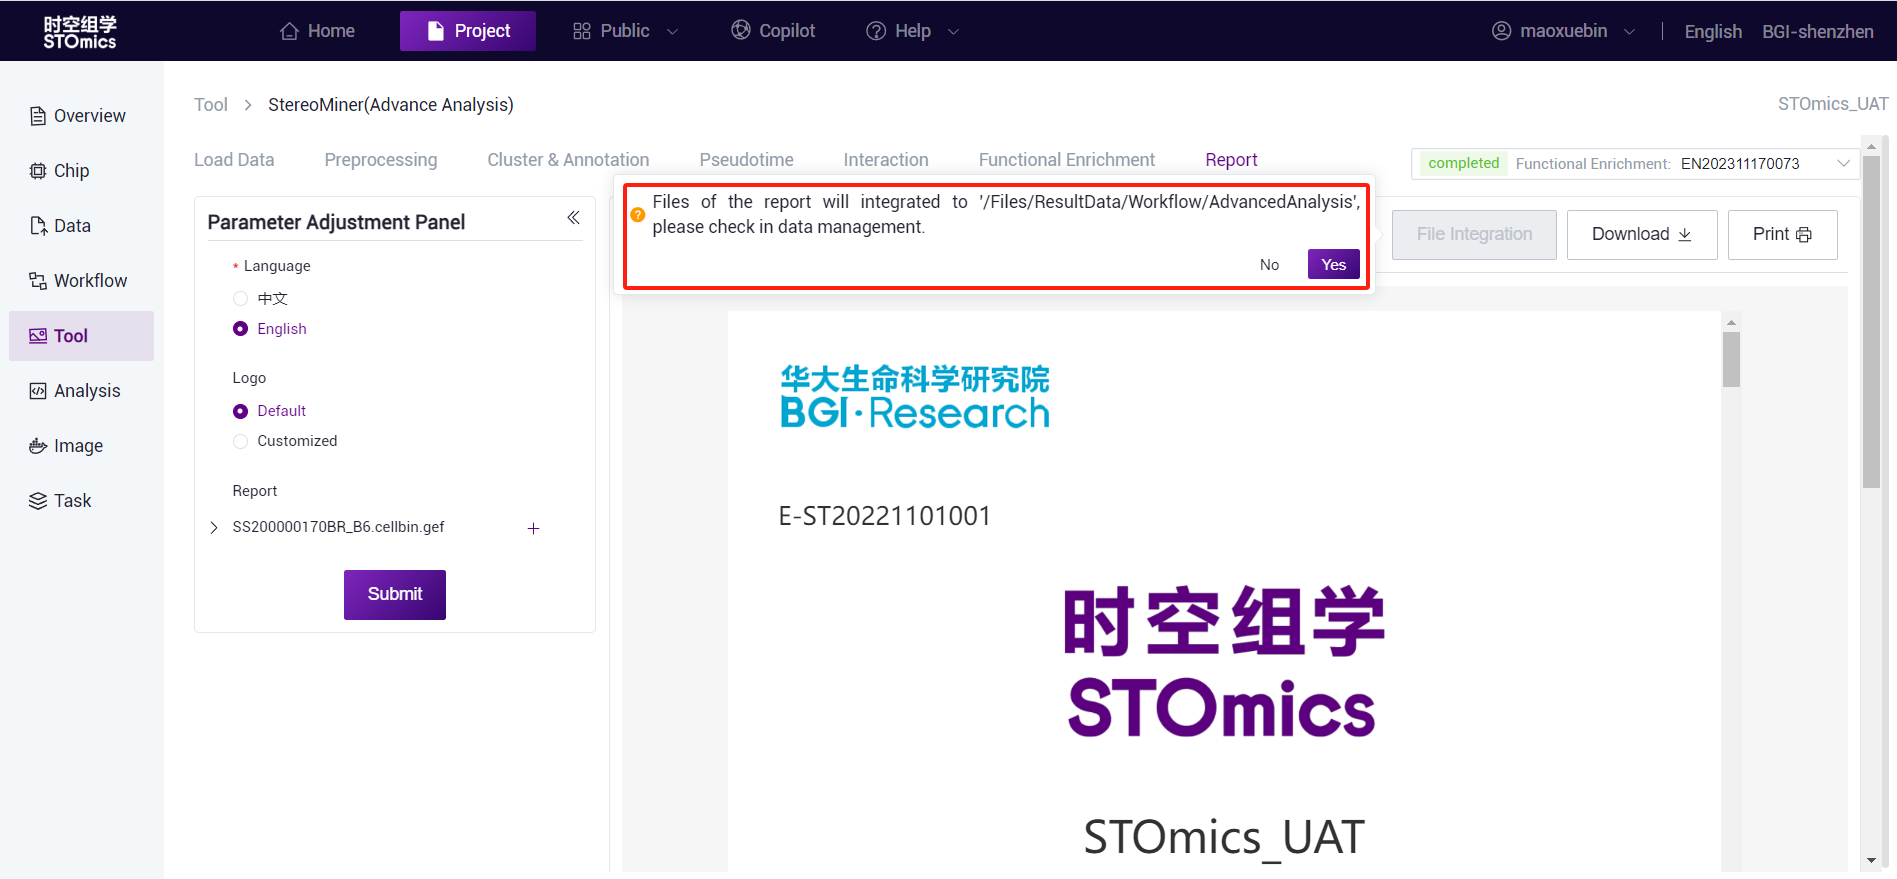
Task: Click the Workflow sidebar icon
Action: (x=38, y=281)
